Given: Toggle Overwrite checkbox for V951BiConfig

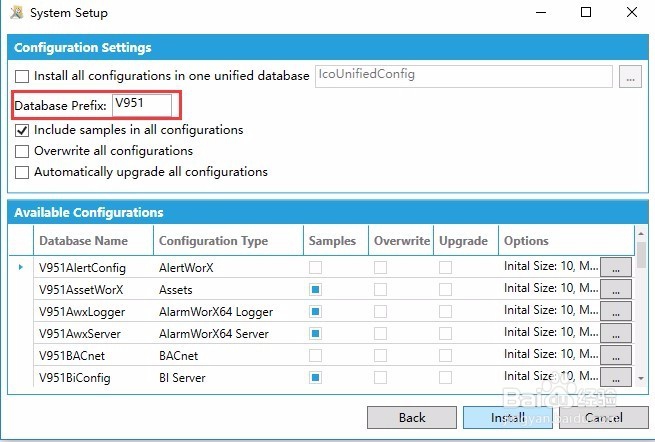Looking at the screenshot, I should point(380,378).
